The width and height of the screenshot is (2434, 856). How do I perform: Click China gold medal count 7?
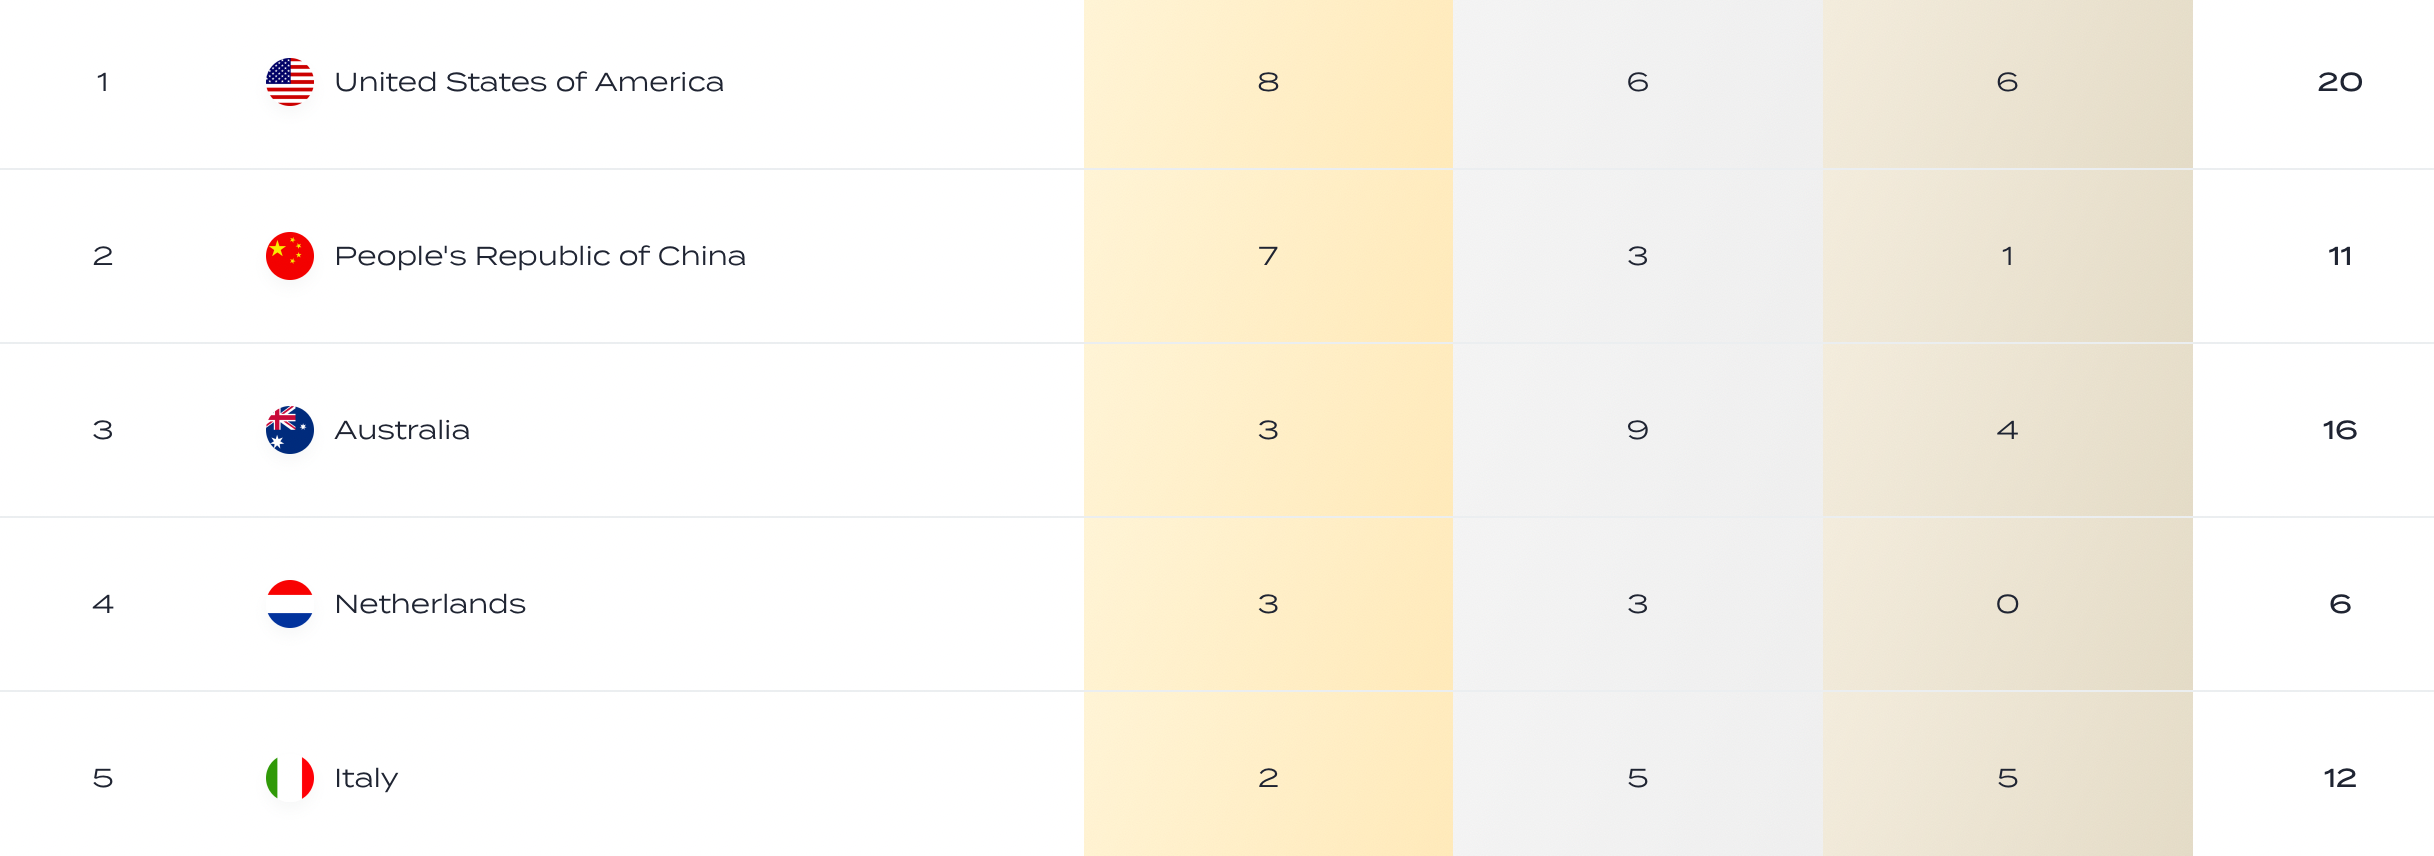click(x=1268, y=256)
